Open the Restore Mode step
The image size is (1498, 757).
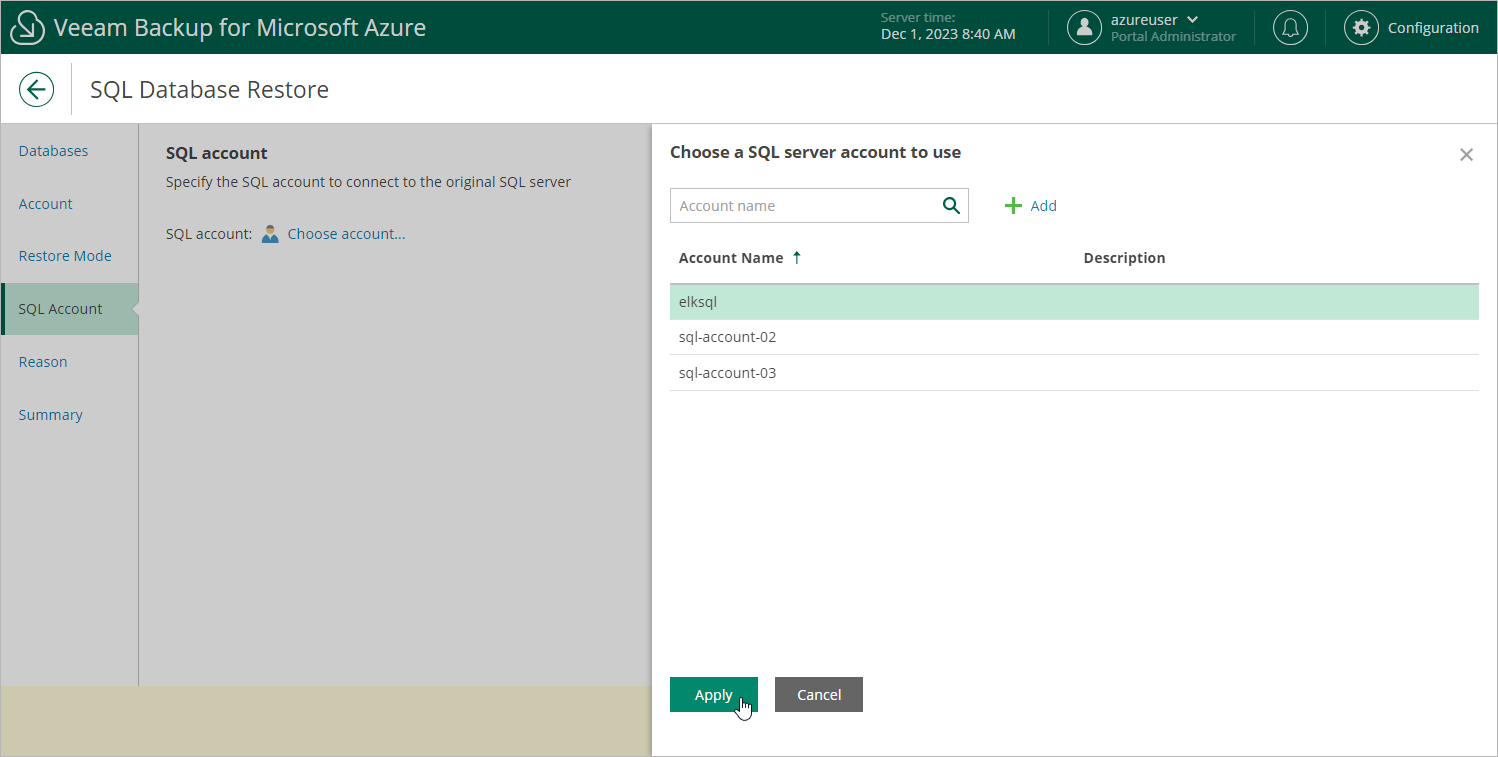click(65, 256)
